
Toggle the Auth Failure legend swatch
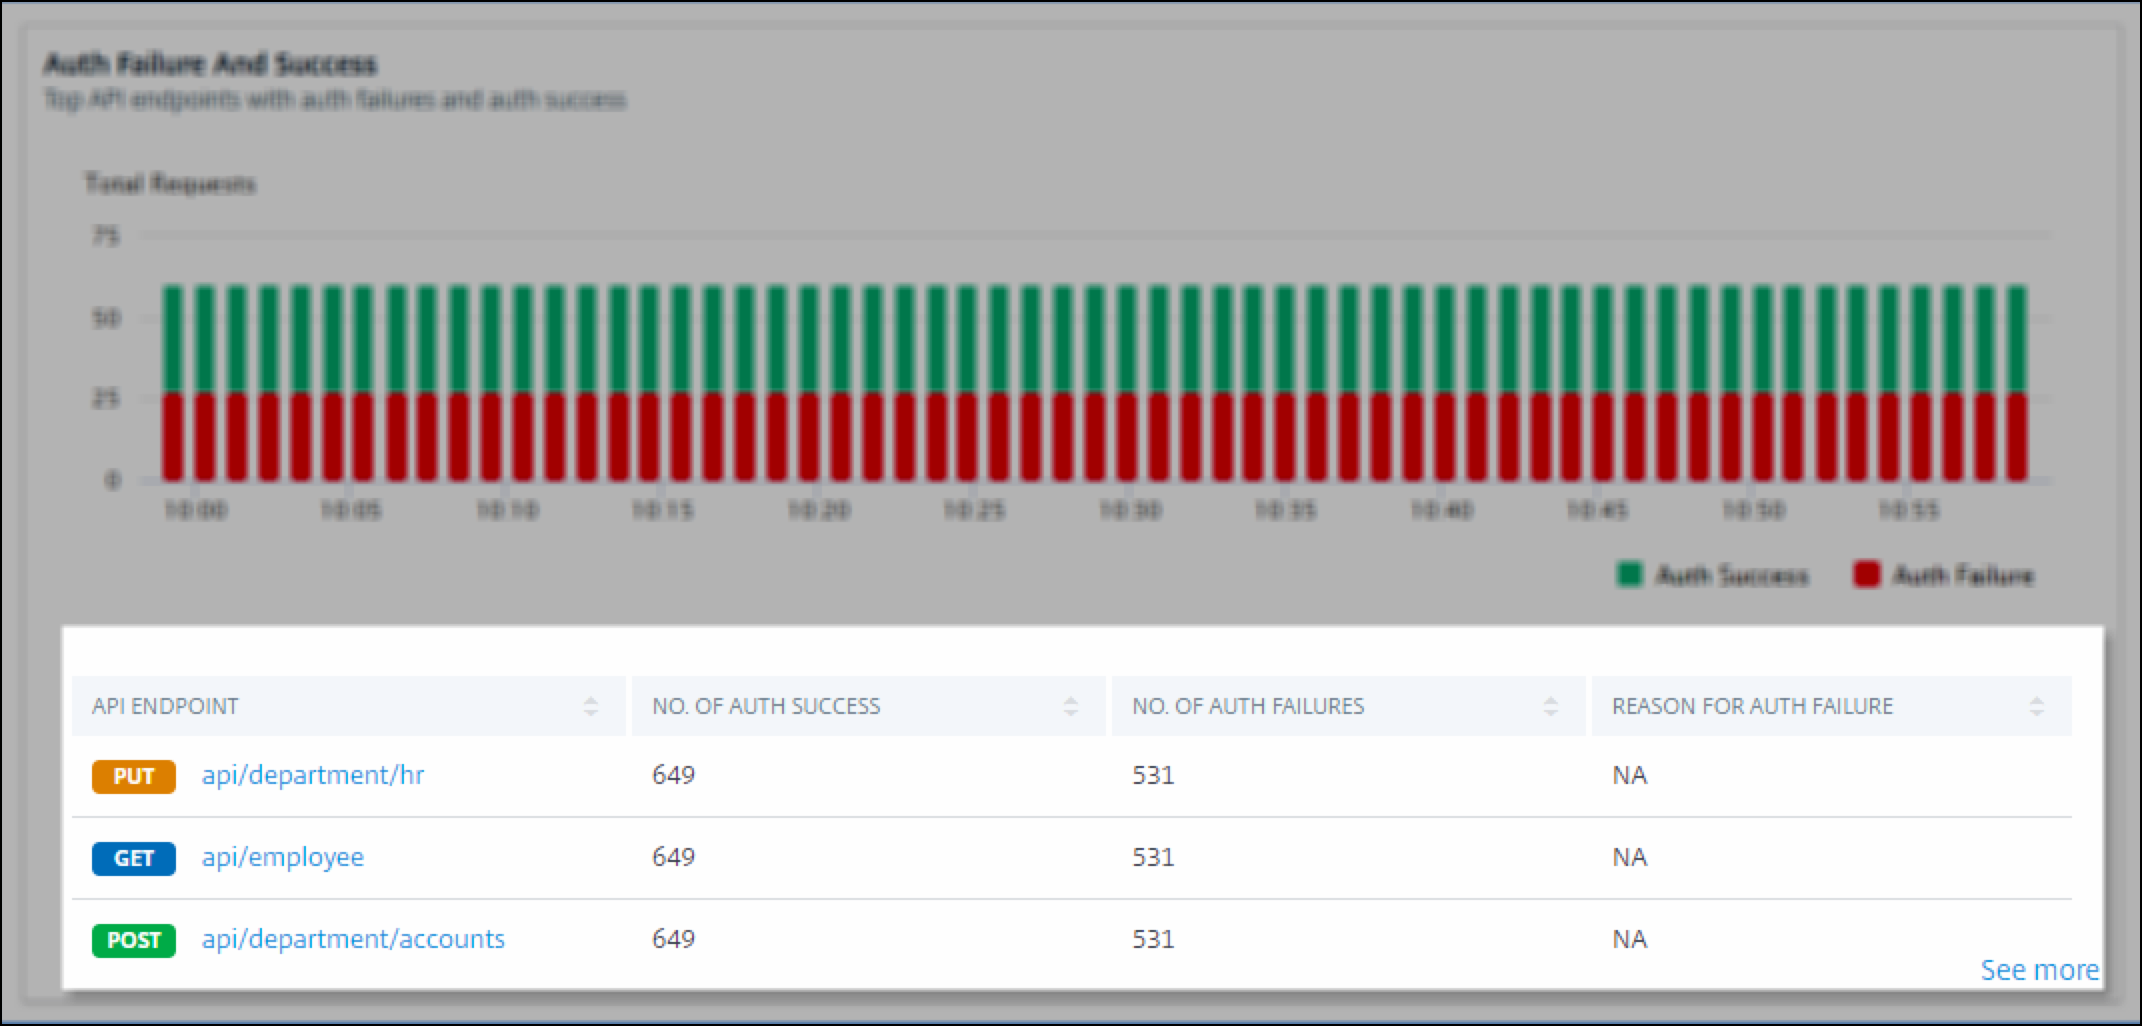[x=1866, y=575]
